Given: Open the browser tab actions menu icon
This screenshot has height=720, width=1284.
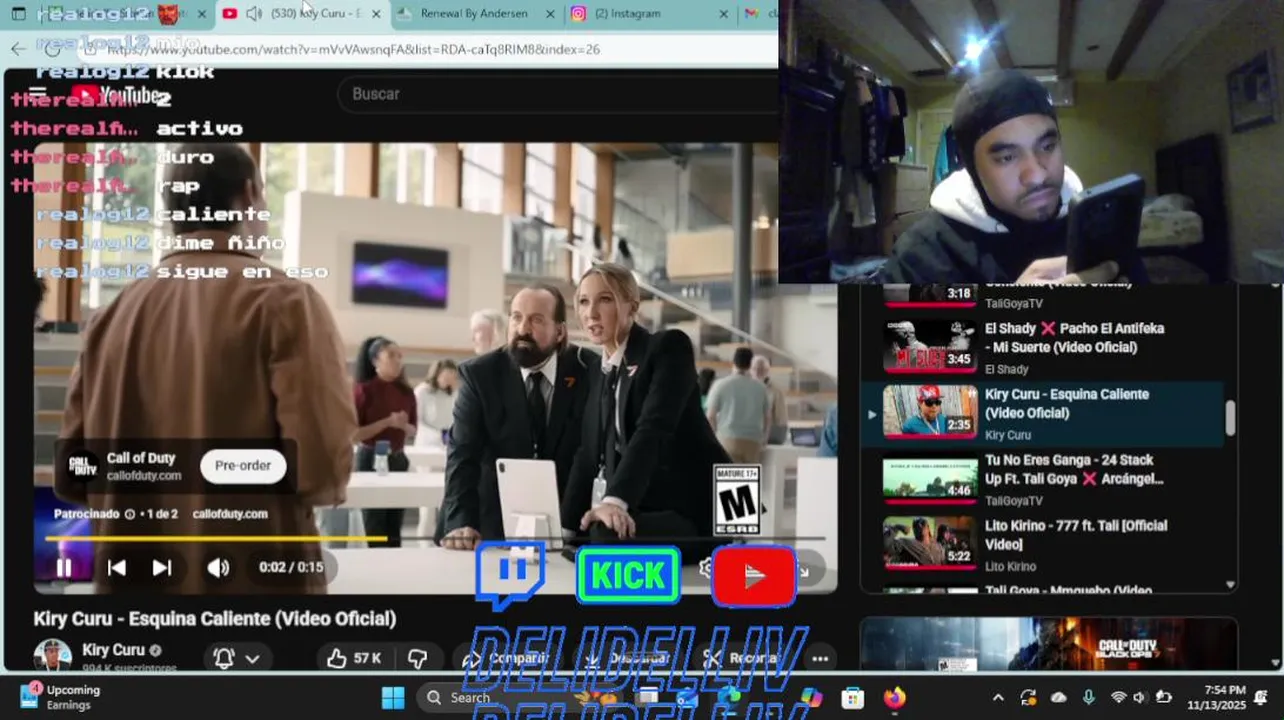Looking at the screenshot, I should point(18,14).
